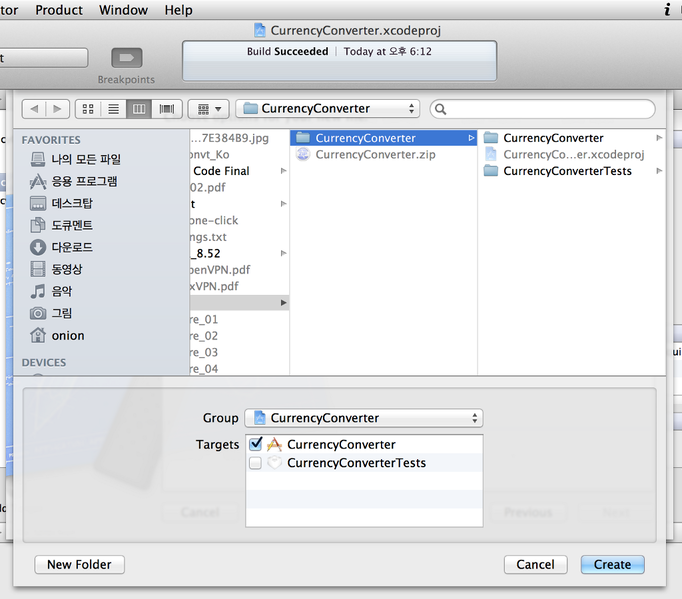Viewport: 682px width, 599px height.
Task: Click the Cancel button
Action: pyautogui.click(x=535, y=564)
